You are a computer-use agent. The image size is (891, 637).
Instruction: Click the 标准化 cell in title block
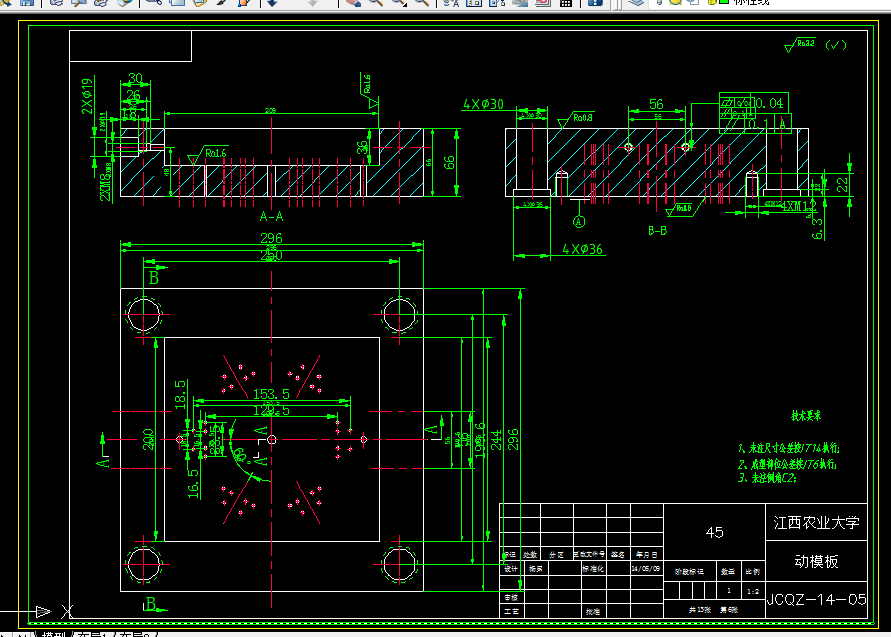593,568
